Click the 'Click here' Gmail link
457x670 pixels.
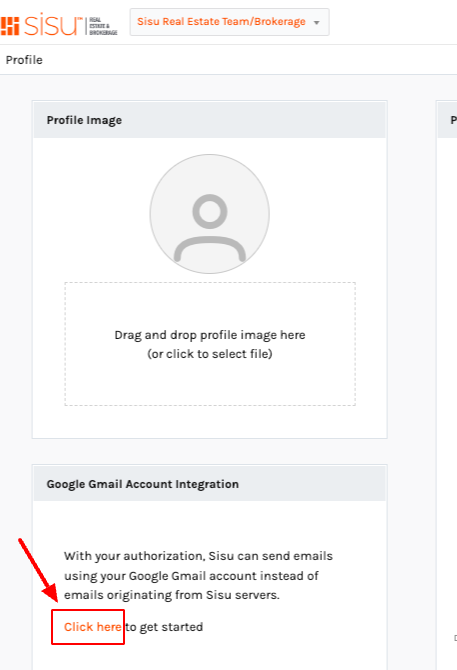pyautogui.click(x=93, y=627)
